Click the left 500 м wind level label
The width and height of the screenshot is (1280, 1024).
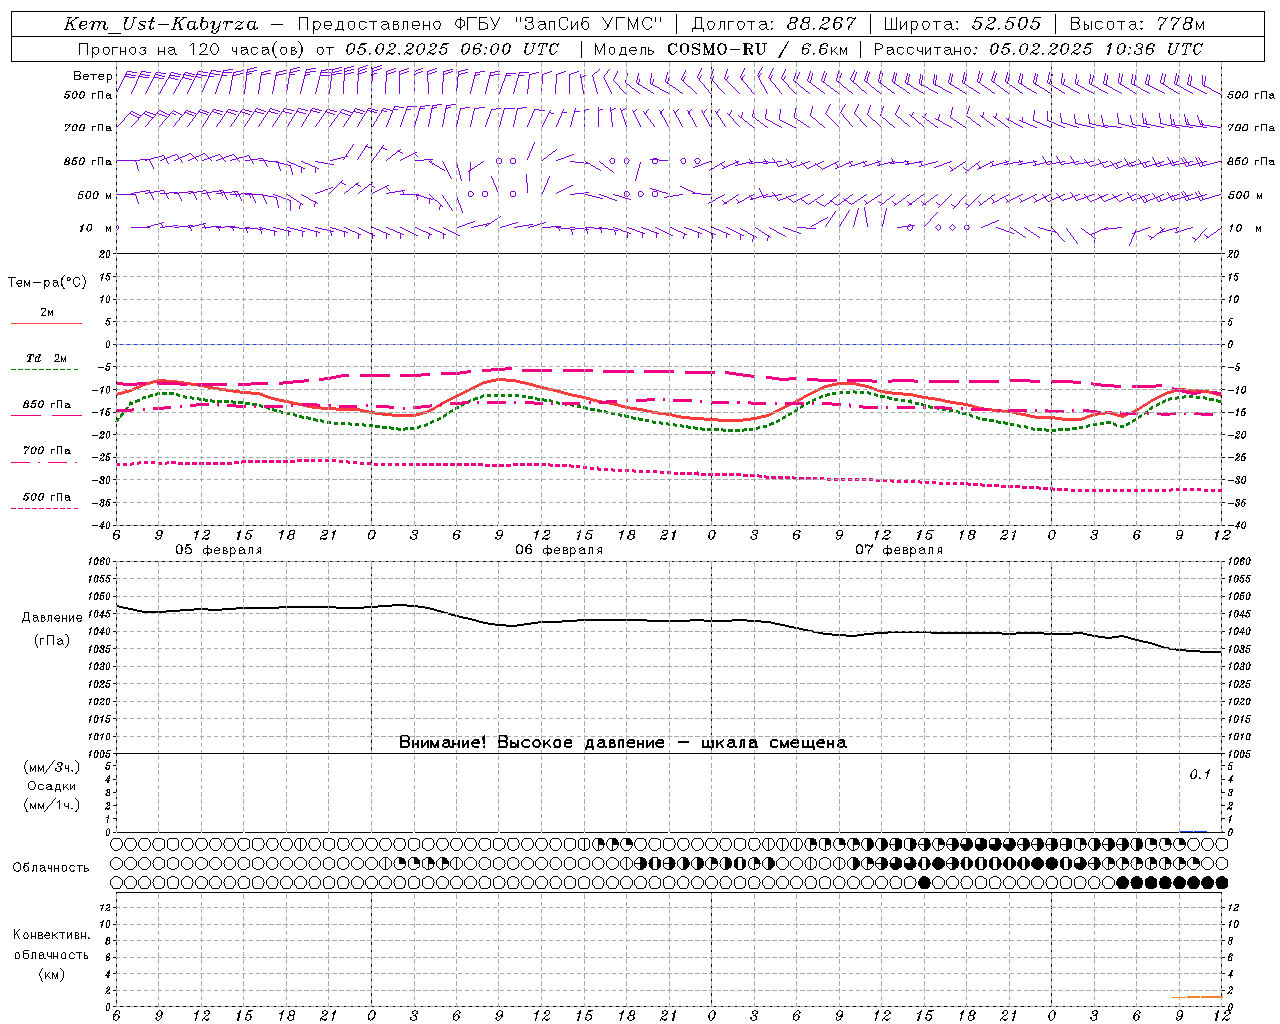(95, 195)
